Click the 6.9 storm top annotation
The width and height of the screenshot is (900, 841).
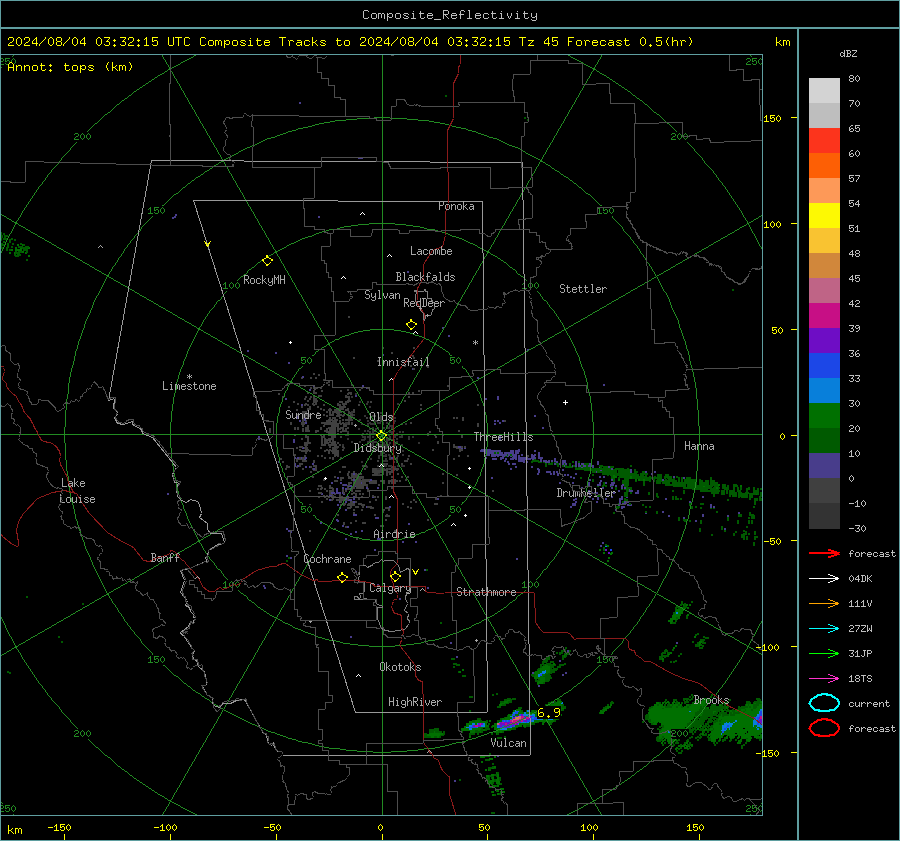pos(549,713)
